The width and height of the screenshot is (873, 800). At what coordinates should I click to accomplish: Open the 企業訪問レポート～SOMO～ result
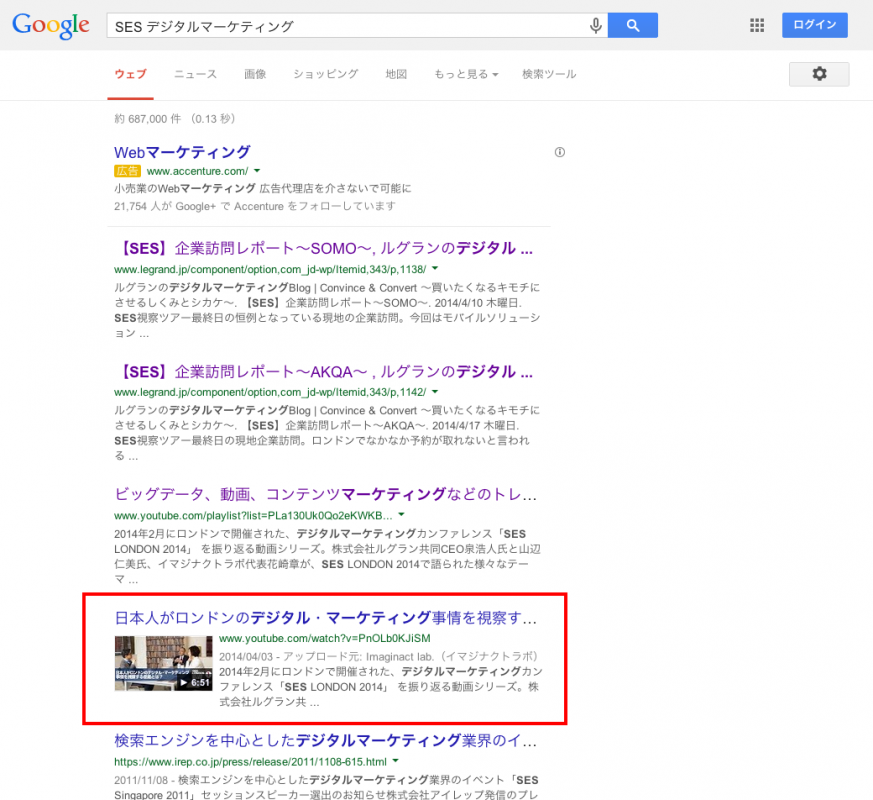[324, 248]
